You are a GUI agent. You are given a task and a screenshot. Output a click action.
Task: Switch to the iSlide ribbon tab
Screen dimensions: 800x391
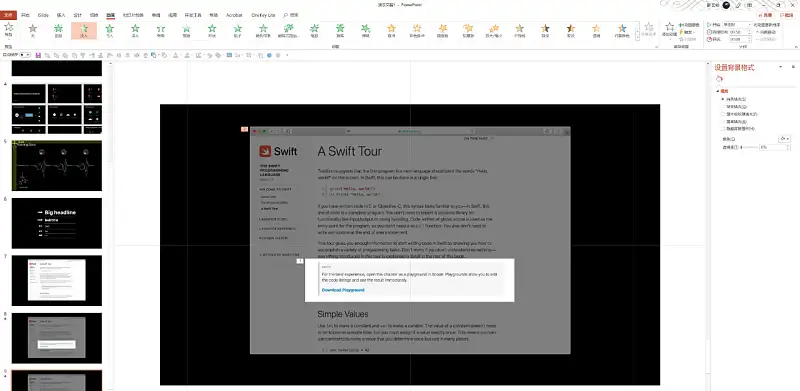coord(43,15)
